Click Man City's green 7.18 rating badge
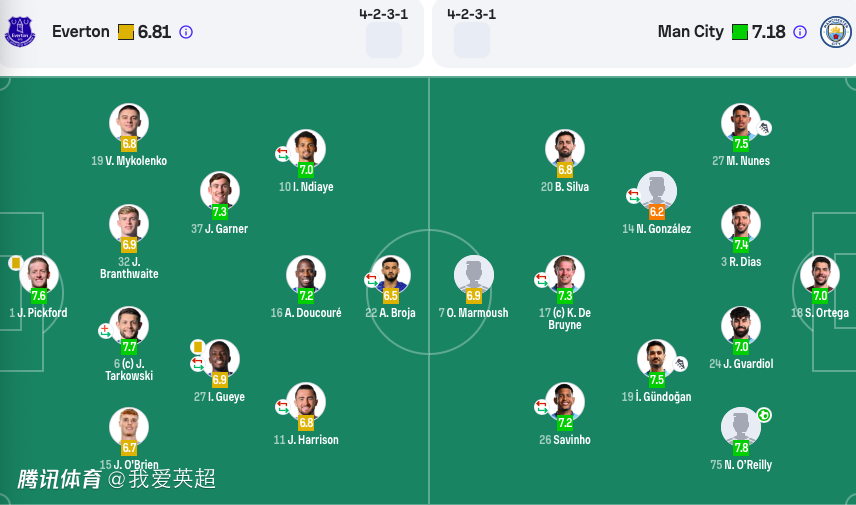This screenshot has width=856, height=505. point(740,32)
